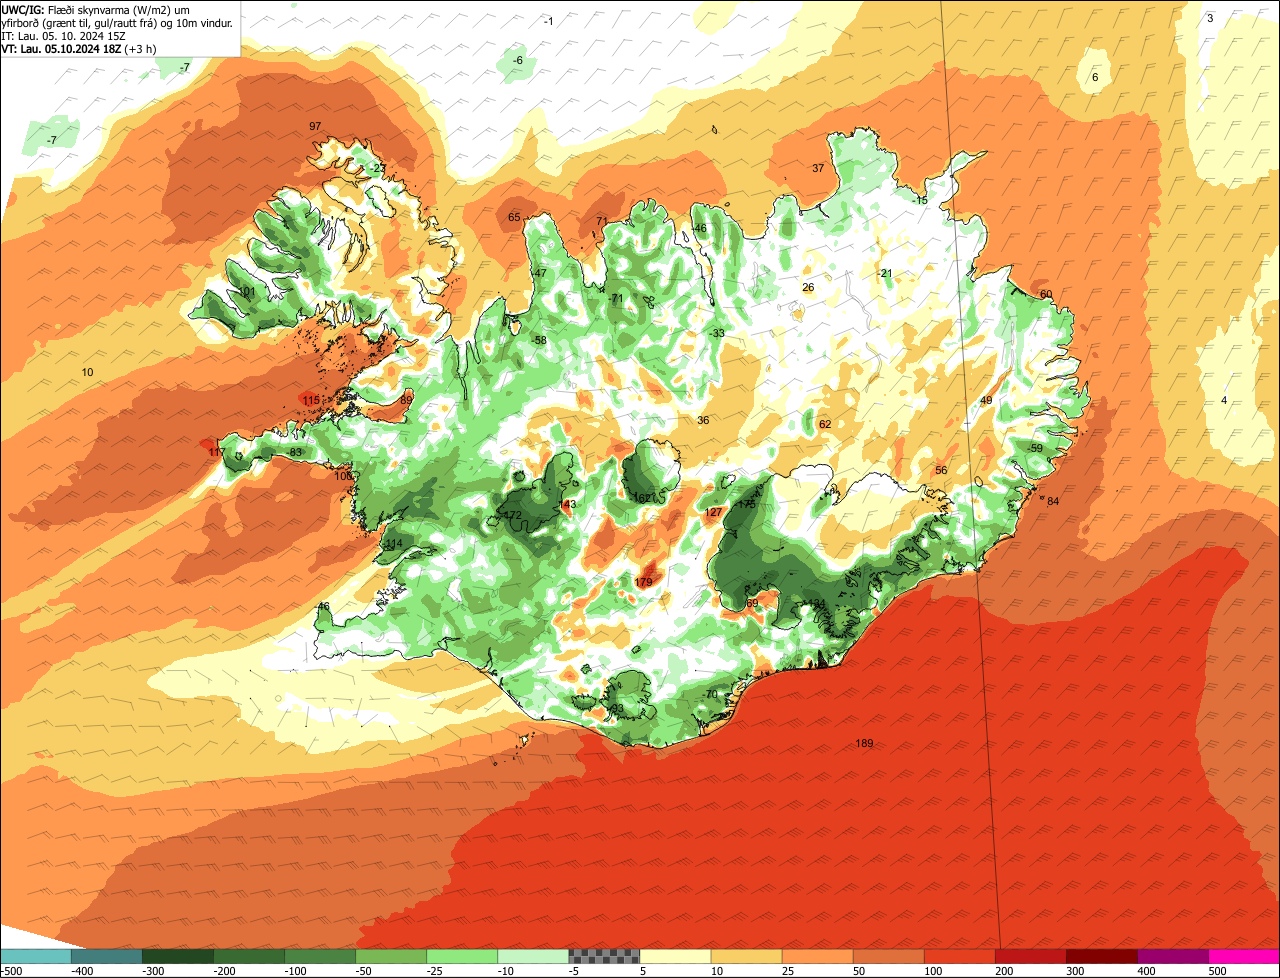
Task: Click pale green swatch between -10 and -5
Action: click(533, 956)
